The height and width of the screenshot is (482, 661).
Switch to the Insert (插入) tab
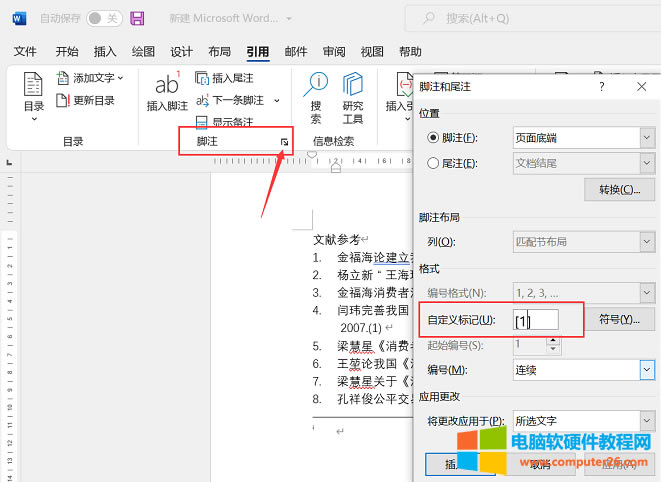(105, 52)
